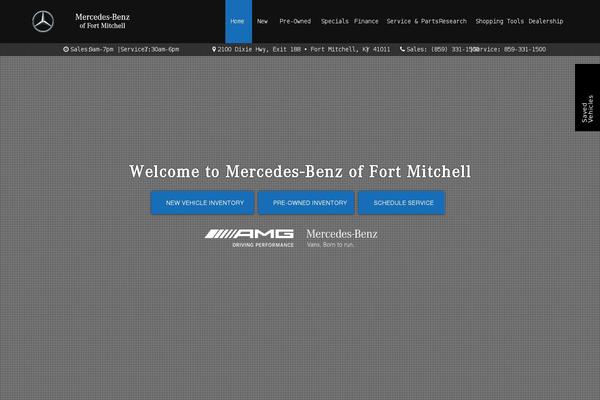Open the Specials menu
This screenshot has width=600, height=400.
pyautogui.click(x=334, y=21)
